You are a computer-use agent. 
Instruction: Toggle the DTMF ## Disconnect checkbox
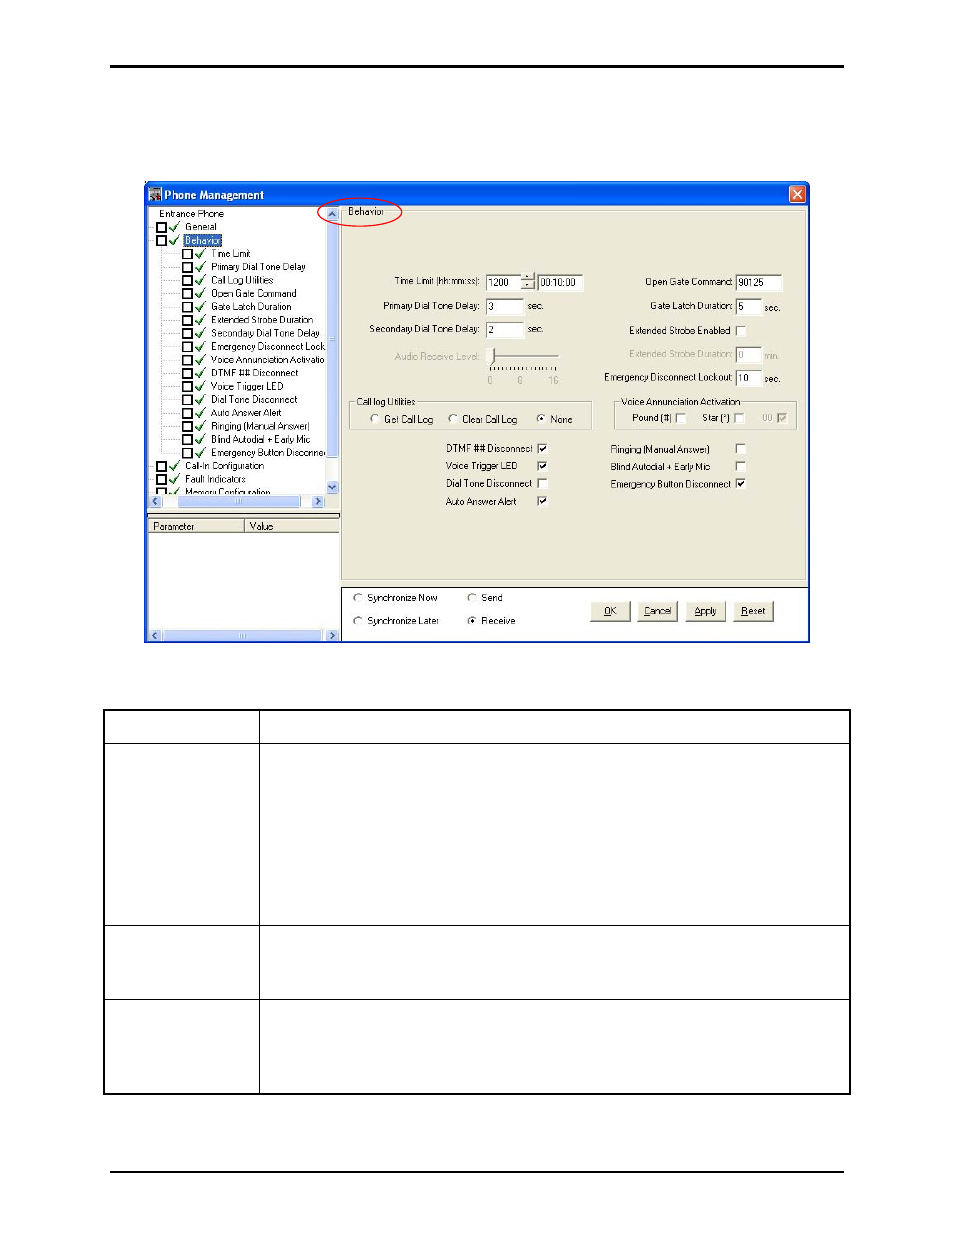pos(542,449)
